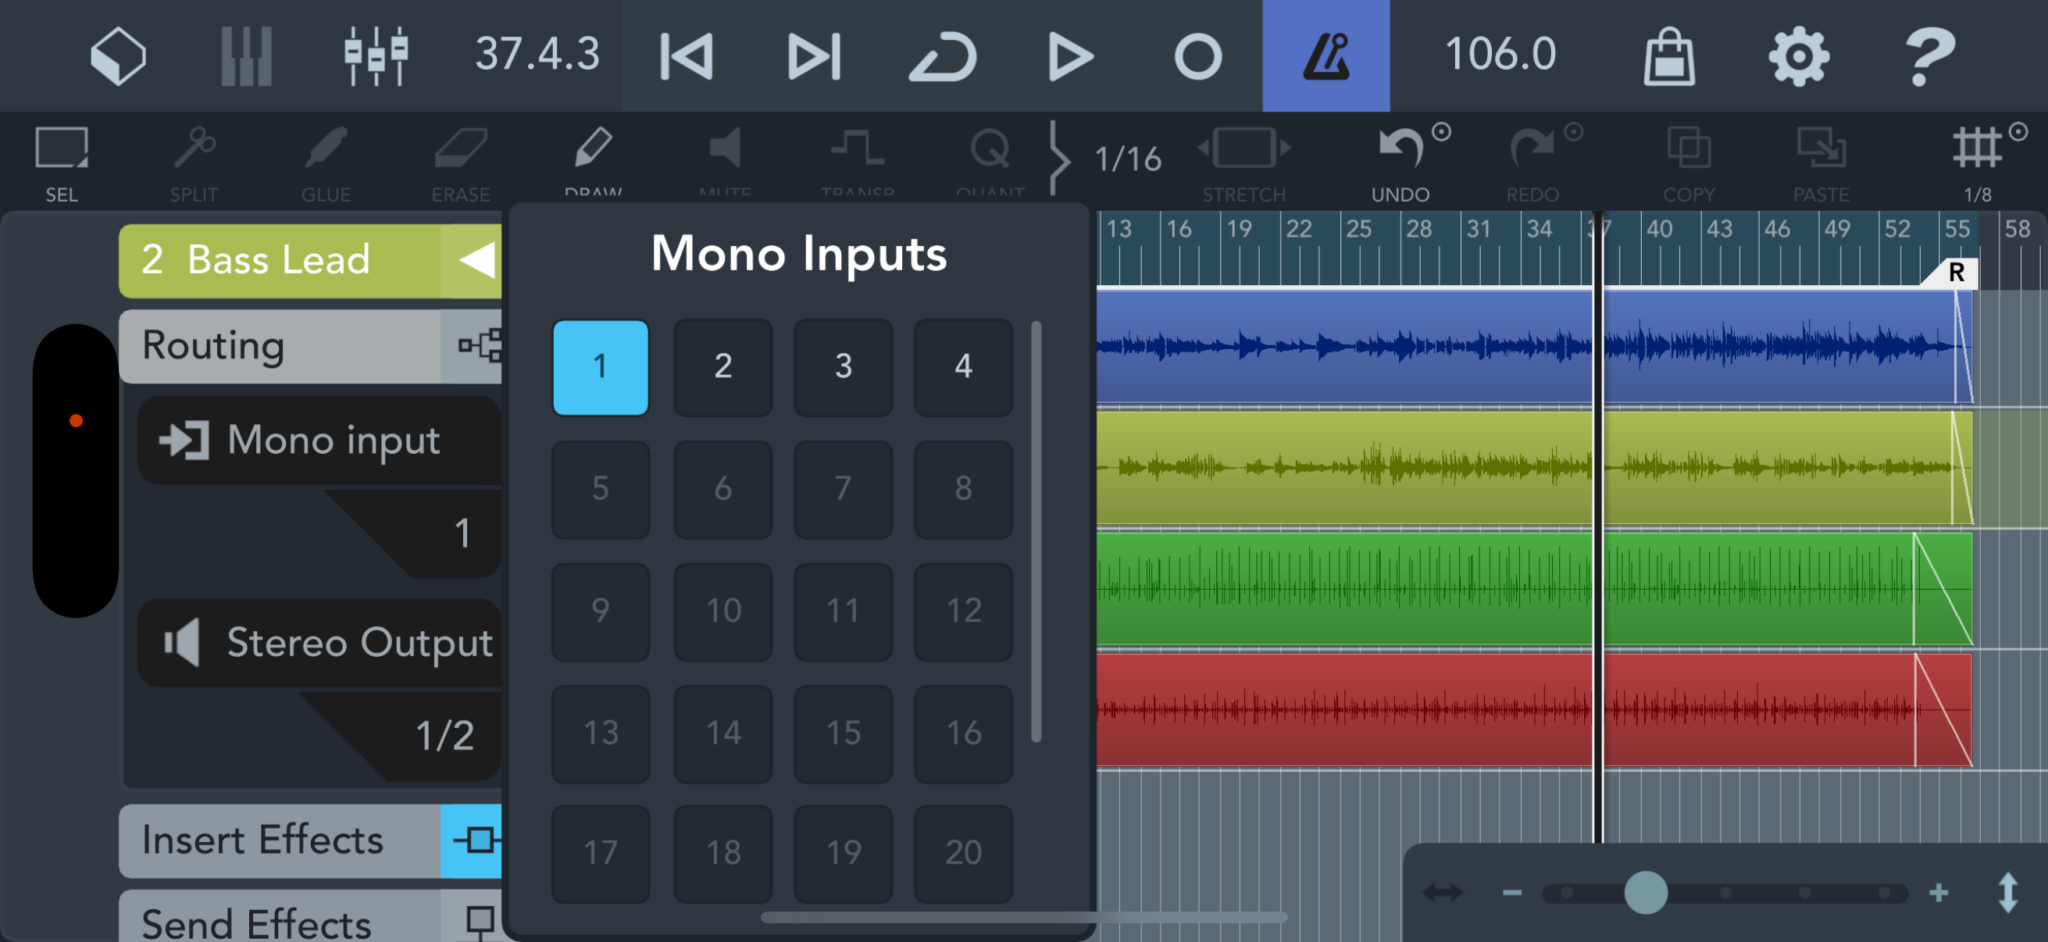Expand the Insert Effects section
Image resolution: width=2048 pixels, height=942 pixels.
tap(310, 841)
